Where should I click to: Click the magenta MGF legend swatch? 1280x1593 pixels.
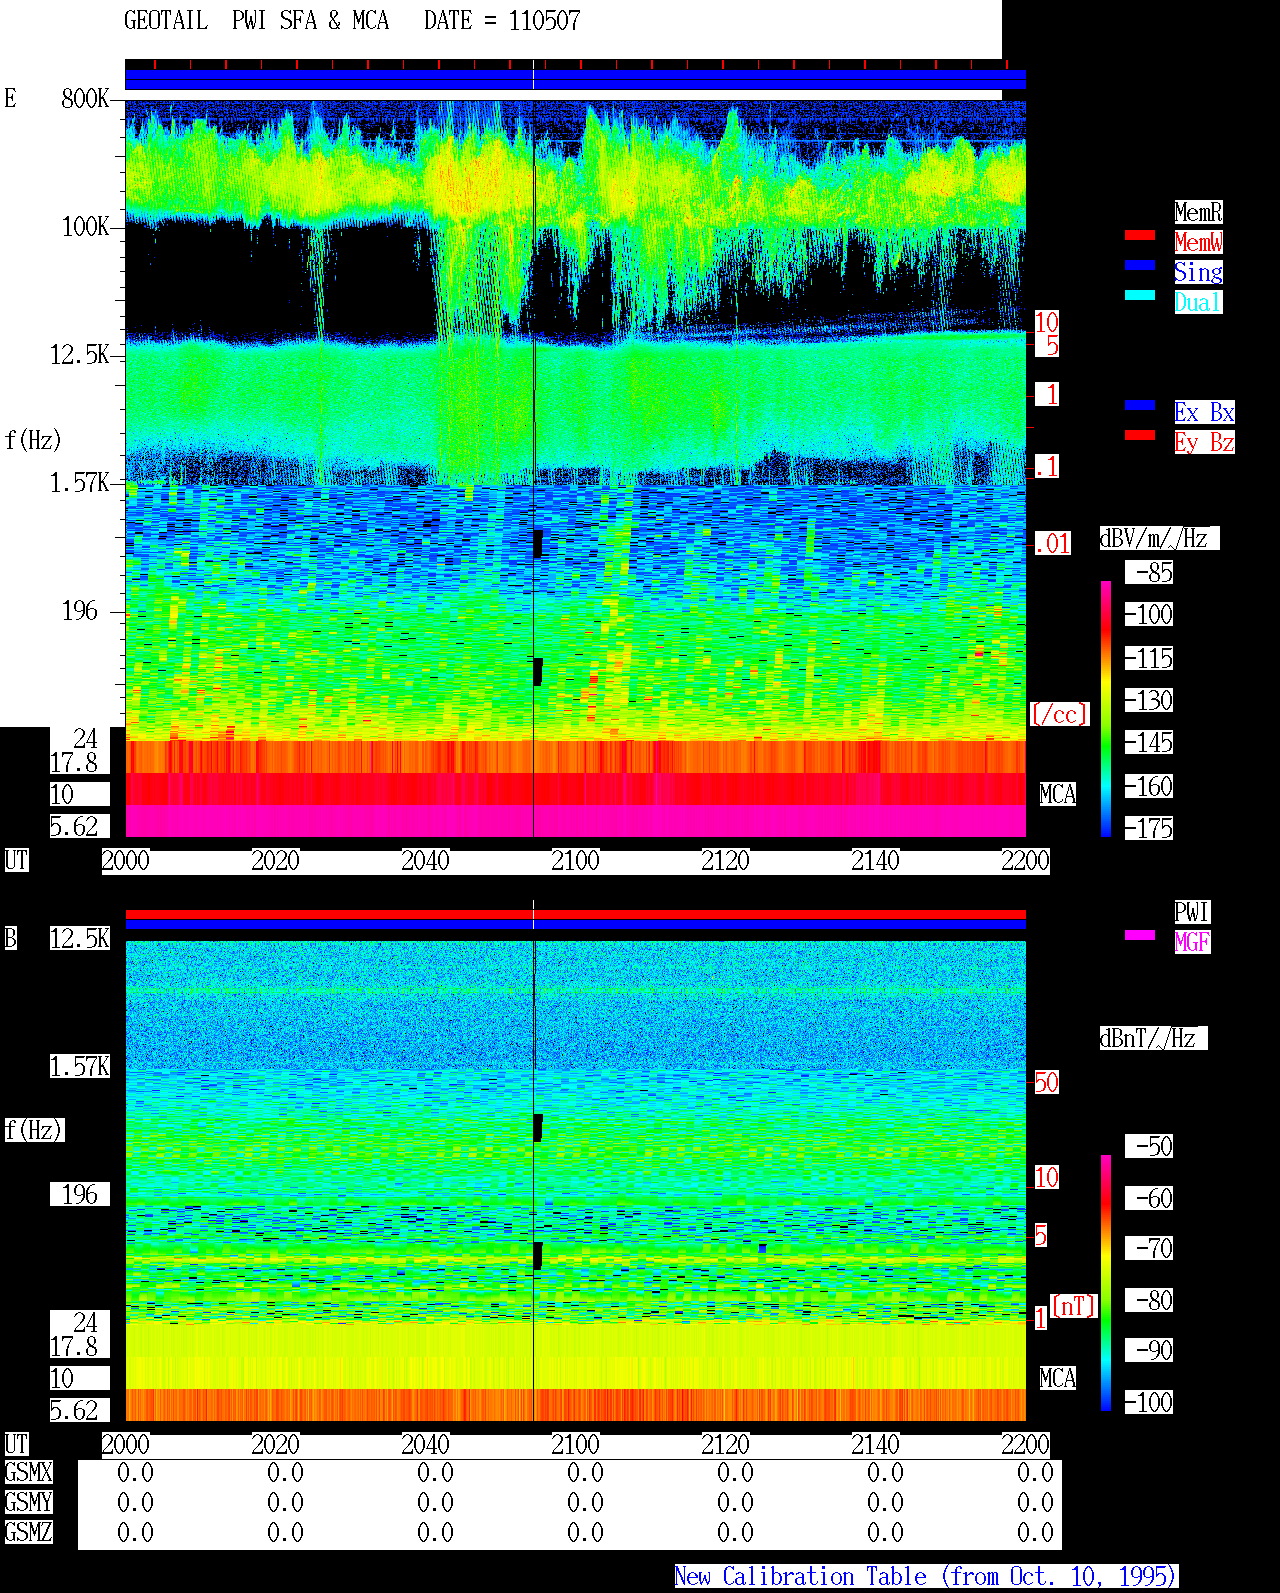(x=1140, y=935)
